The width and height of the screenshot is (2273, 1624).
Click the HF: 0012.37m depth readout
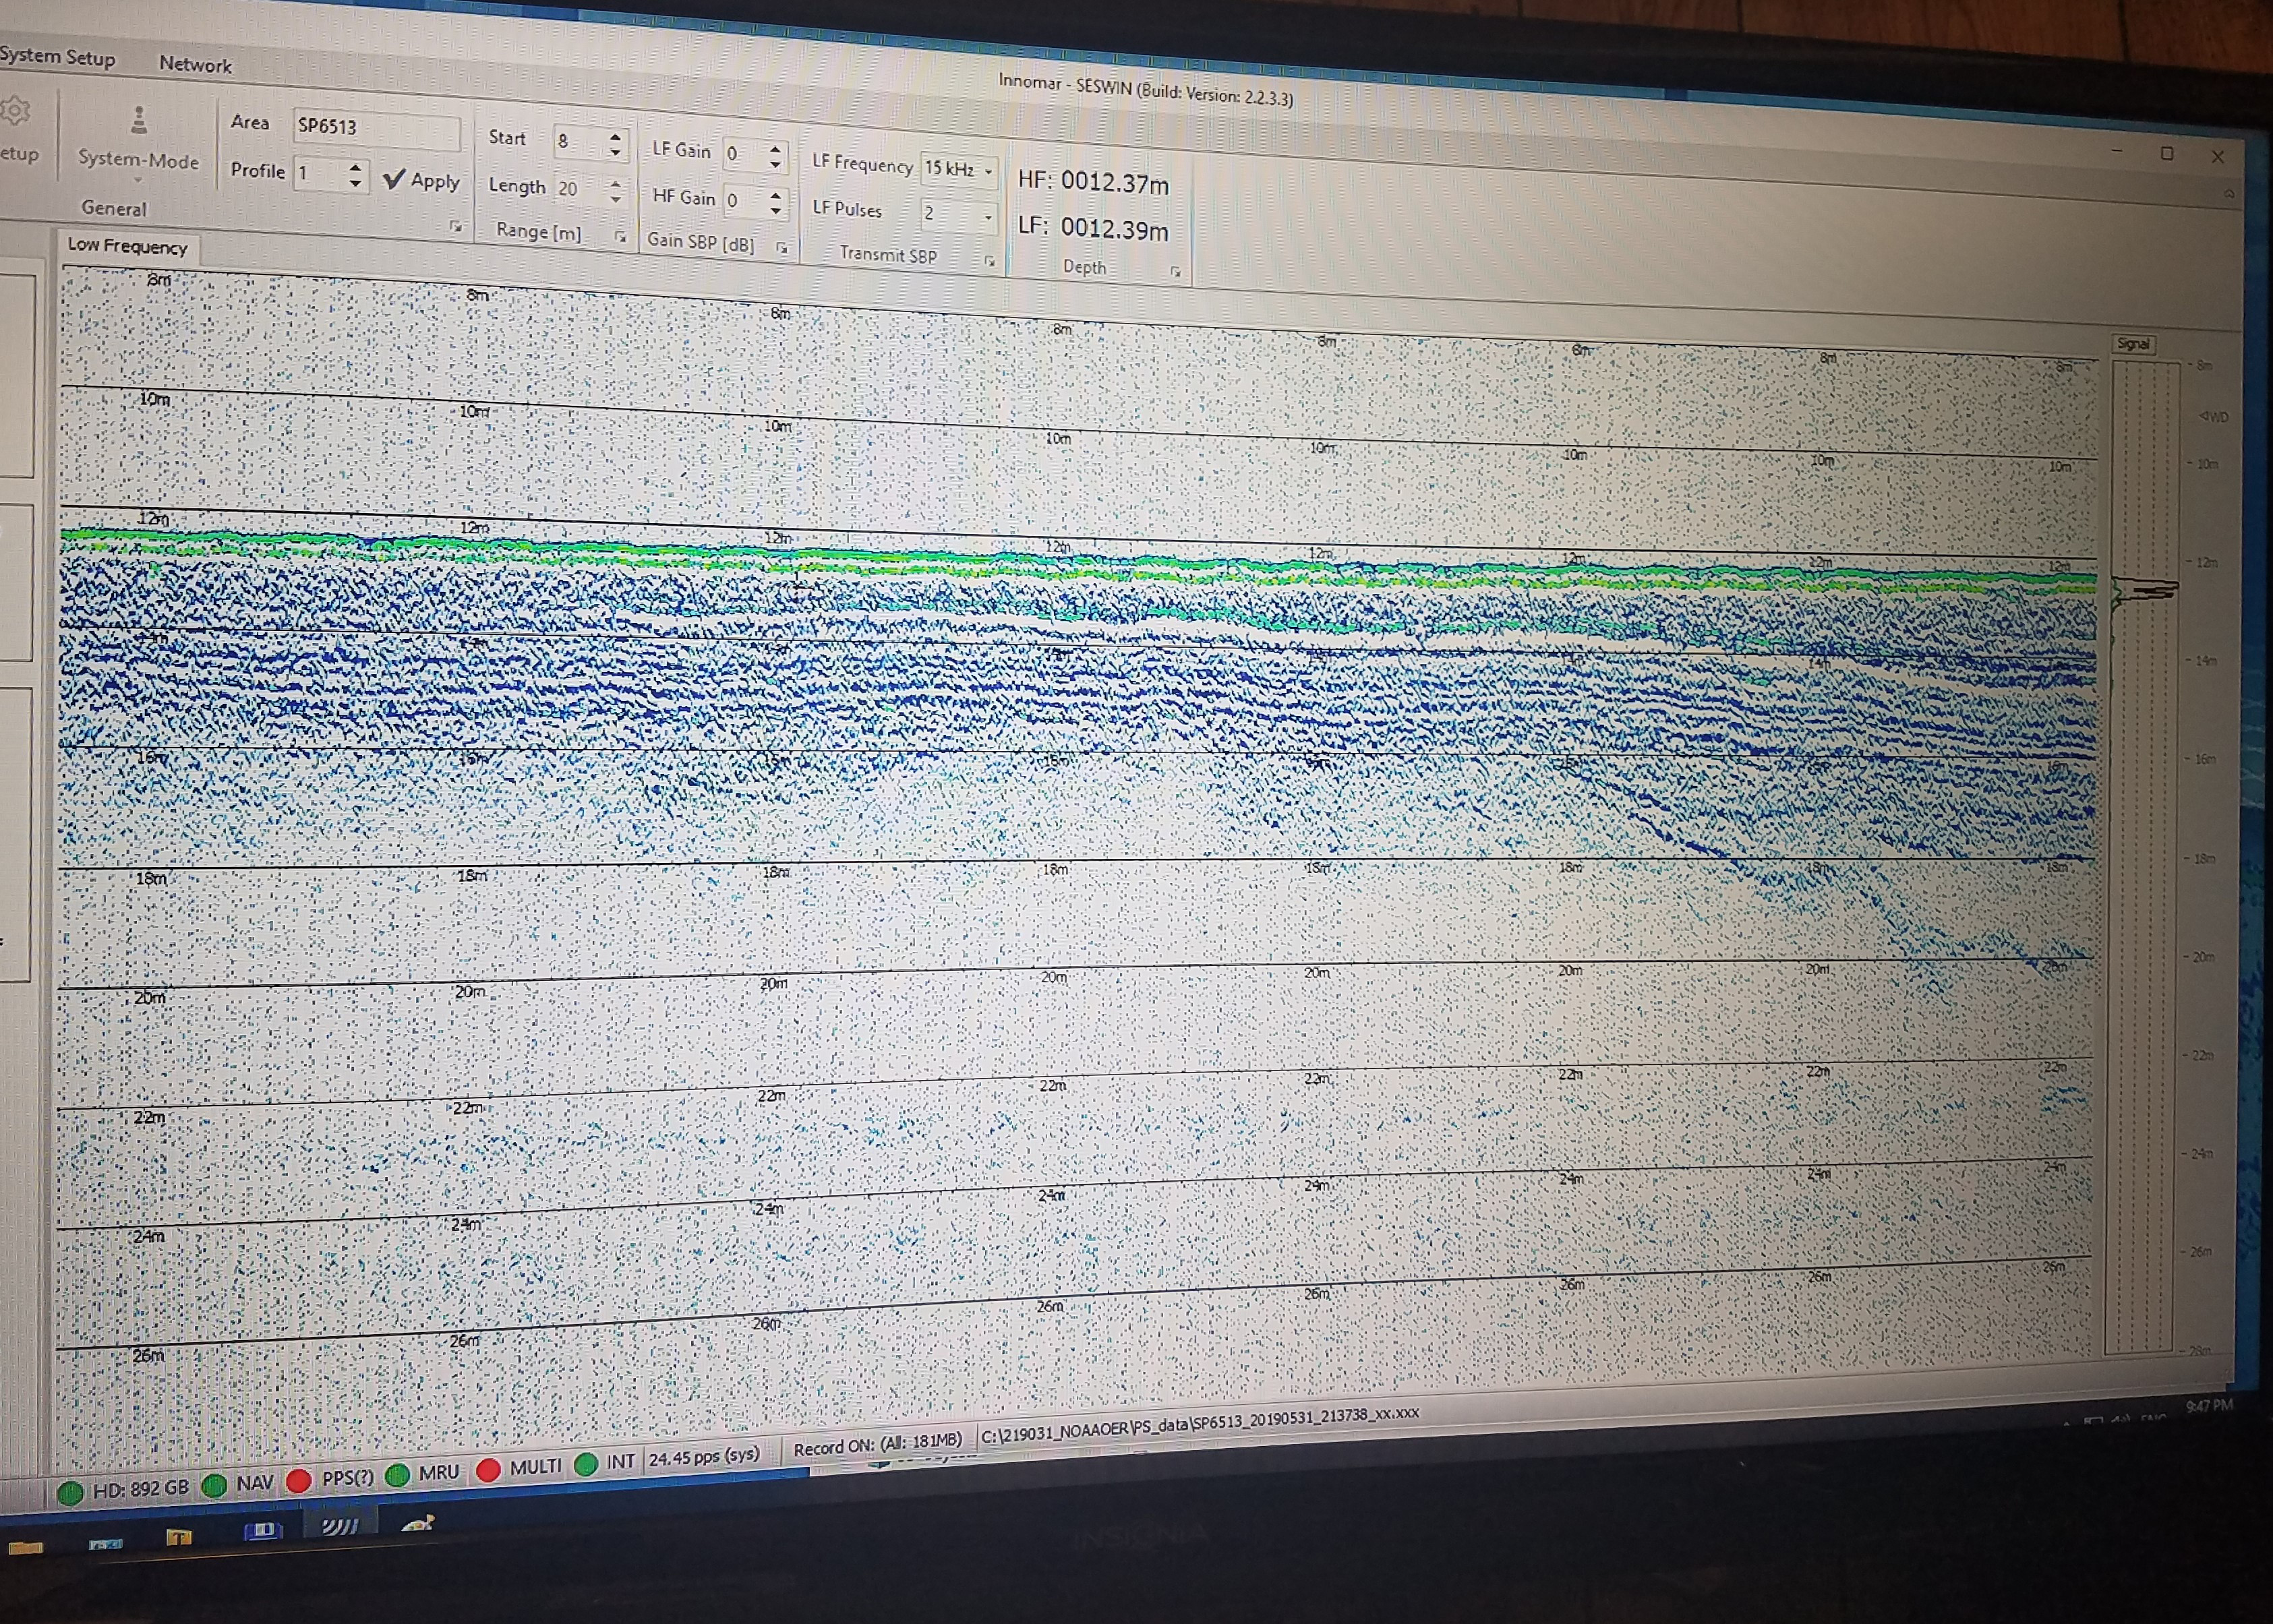tap(1093, 182)
